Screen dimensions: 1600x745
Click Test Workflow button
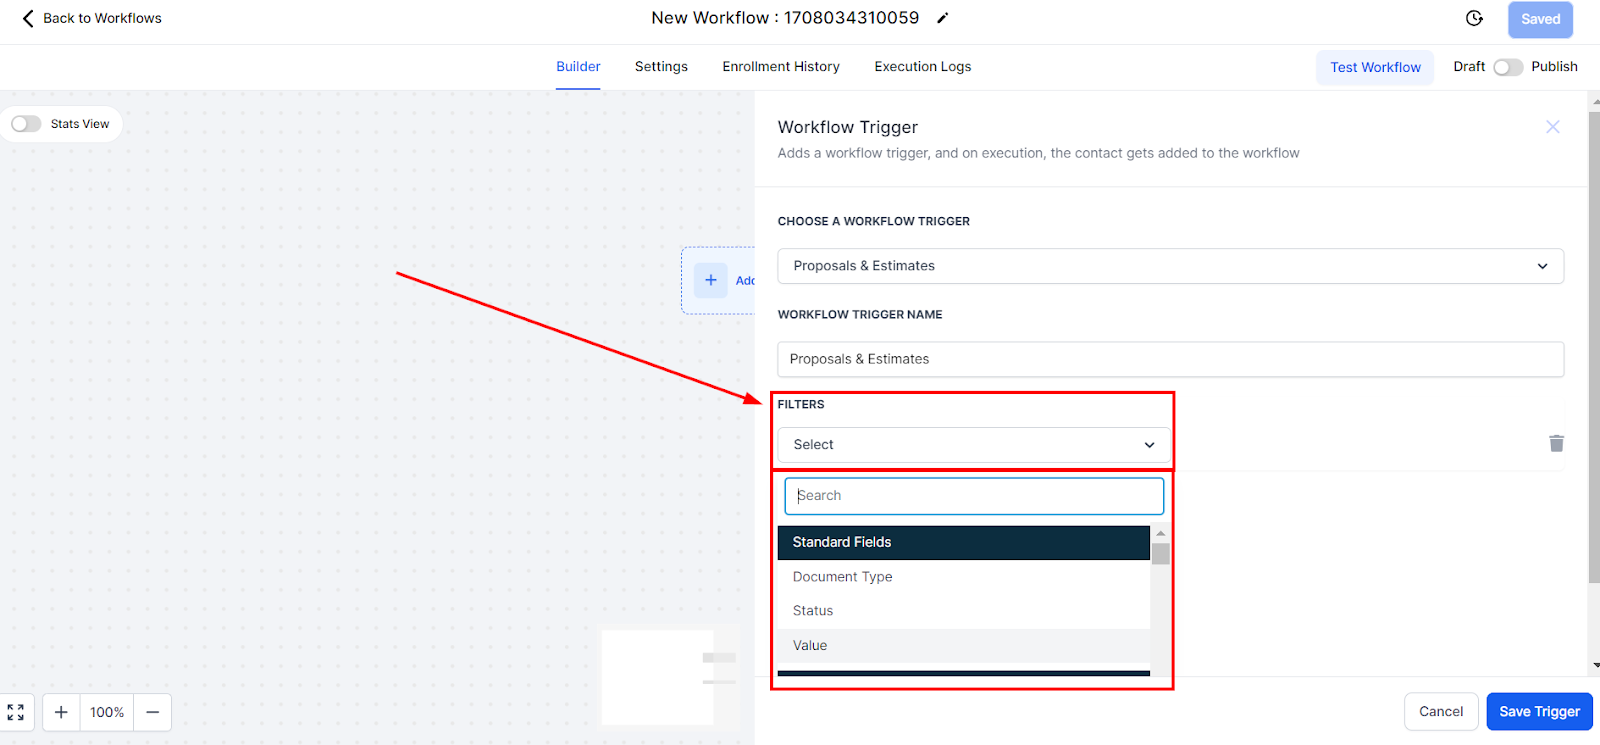(x=1375, y=67)
